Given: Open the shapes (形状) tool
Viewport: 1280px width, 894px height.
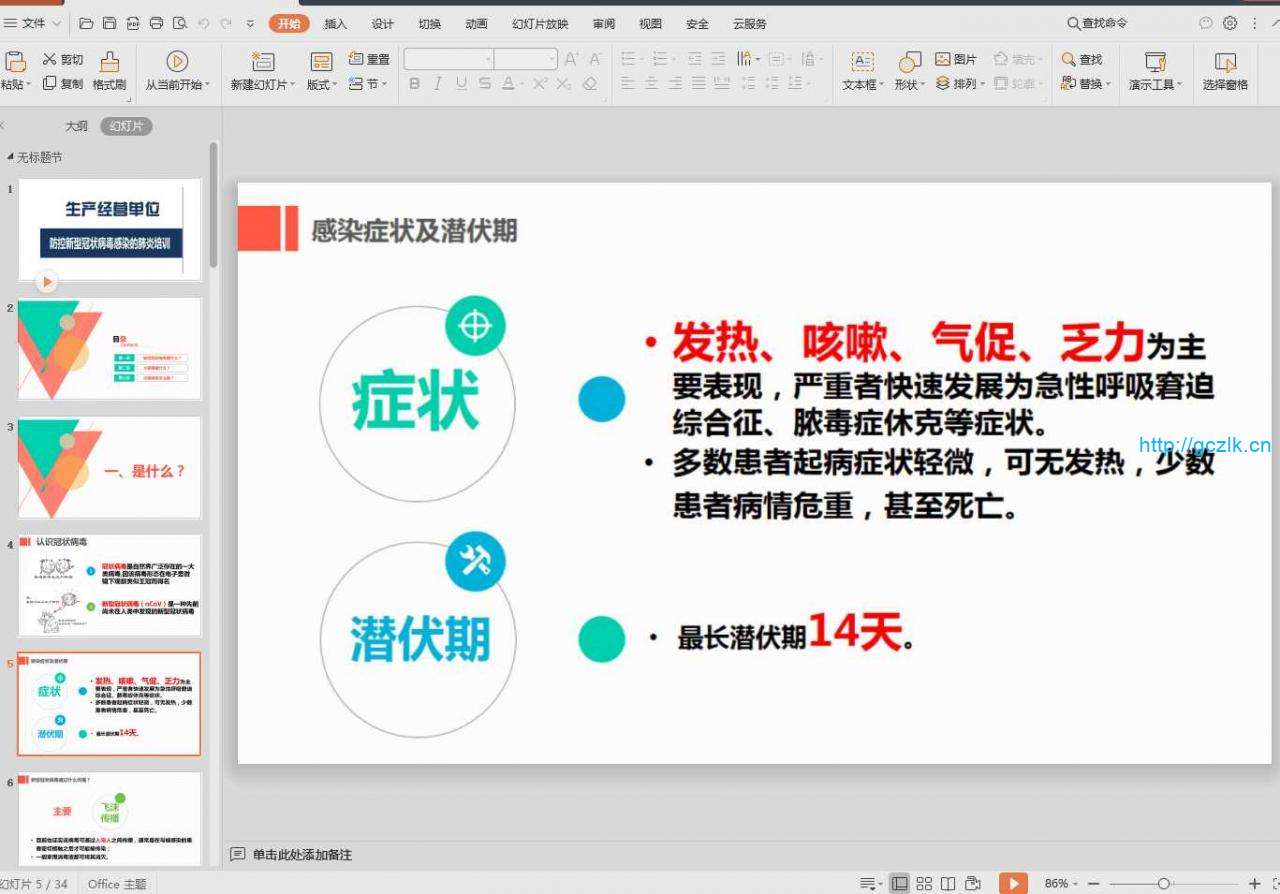Looking at the screenshot, I should pyautogui.click(x=909, y=62).
